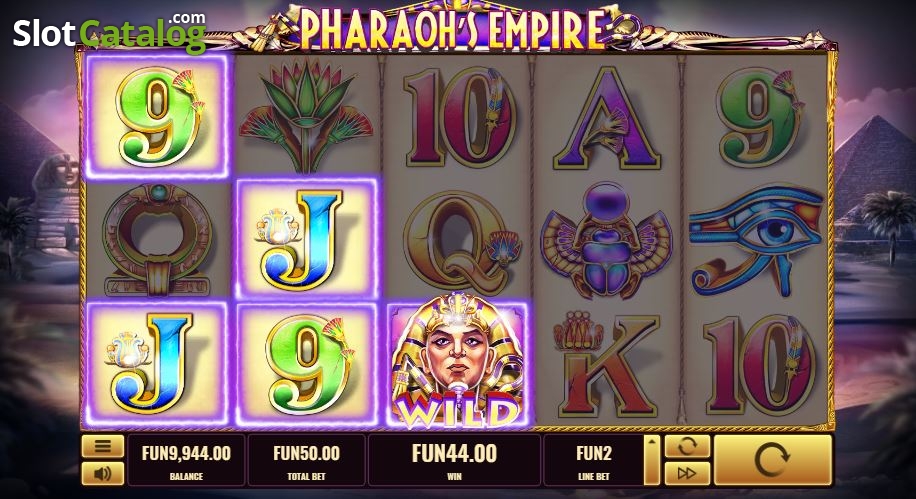The image size is (916, 499).
Task: Click the golden Q symbol
Action: point(457,241)
